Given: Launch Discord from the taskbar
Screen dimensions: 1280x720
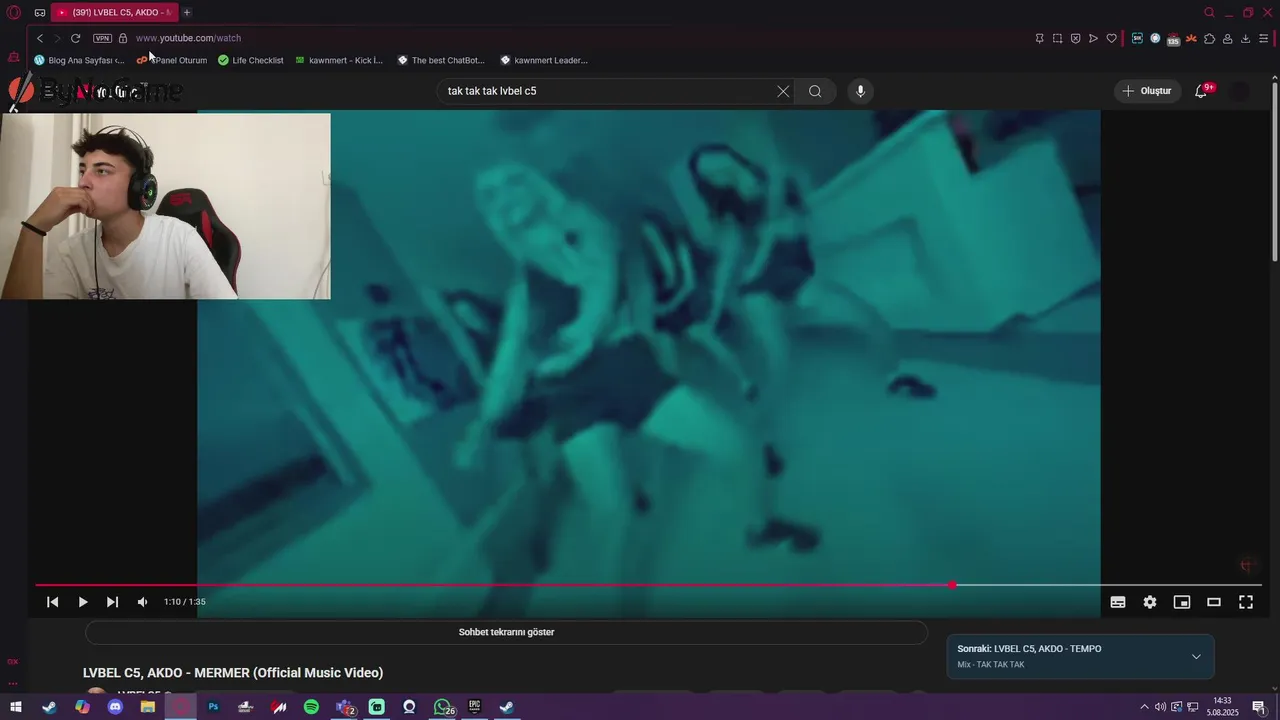Looking at the screenshot, I should tap(115, 707).
